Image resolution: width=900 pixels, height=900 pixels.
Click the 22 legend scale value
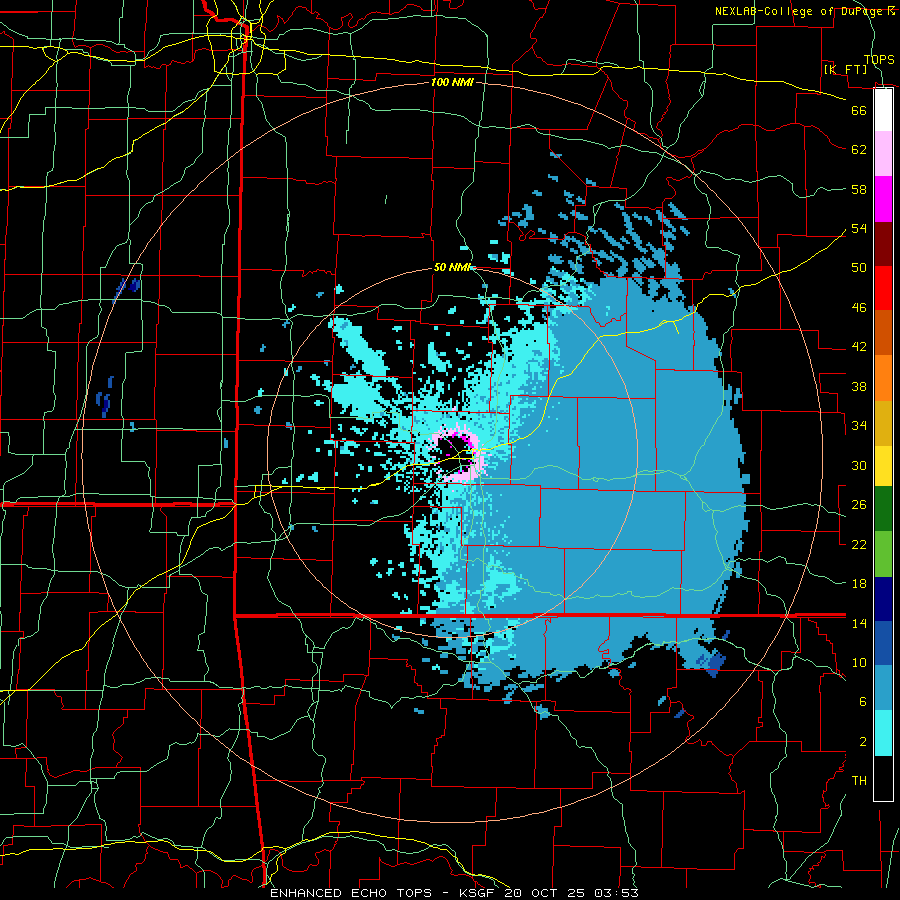pyautogui.click(x=859, y=545)
